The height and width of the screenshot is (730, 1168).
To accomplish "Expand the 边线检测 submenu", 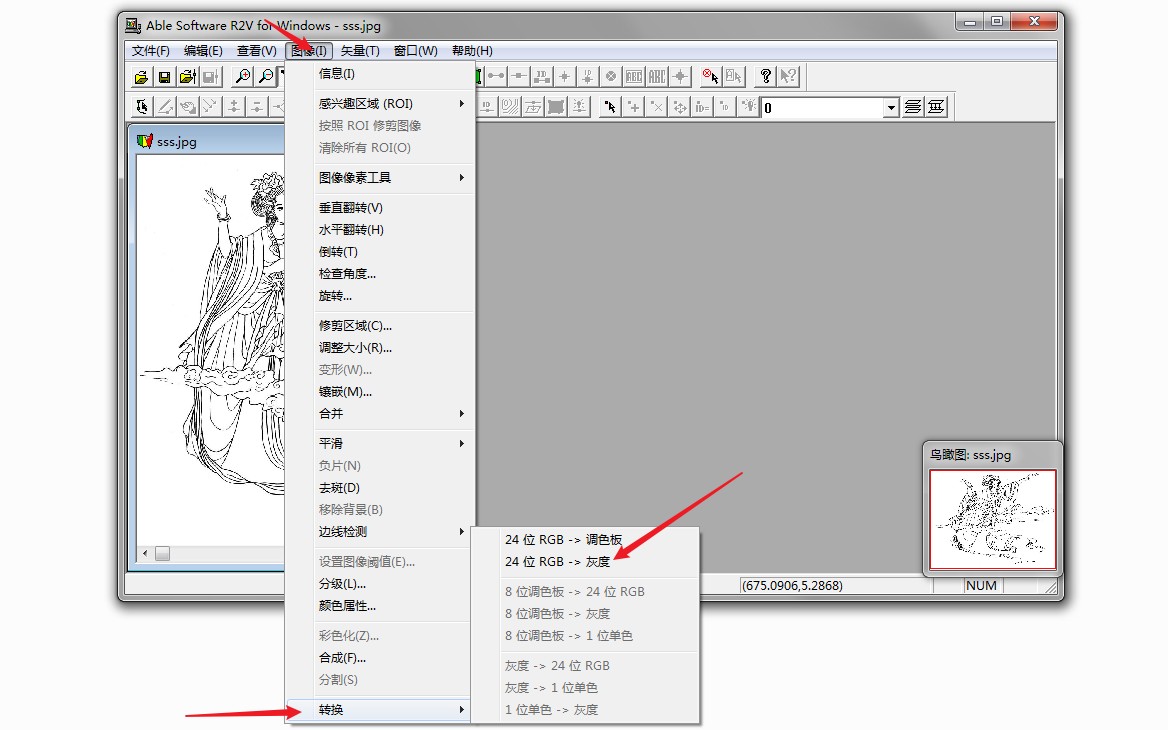I will (x=390, y=532).
